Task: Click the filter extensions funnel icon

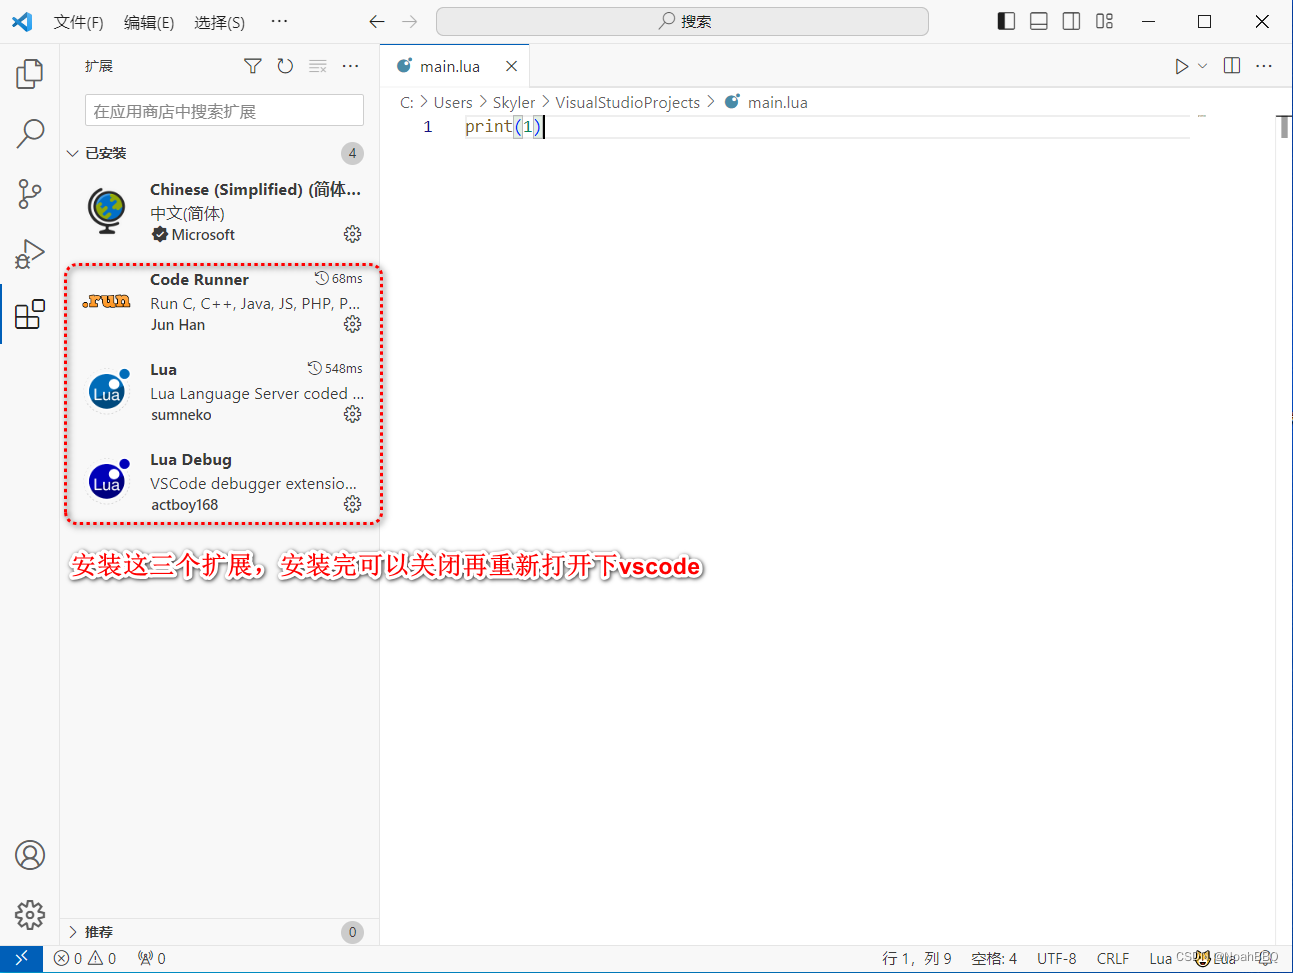Action: (x=252, y=66)
